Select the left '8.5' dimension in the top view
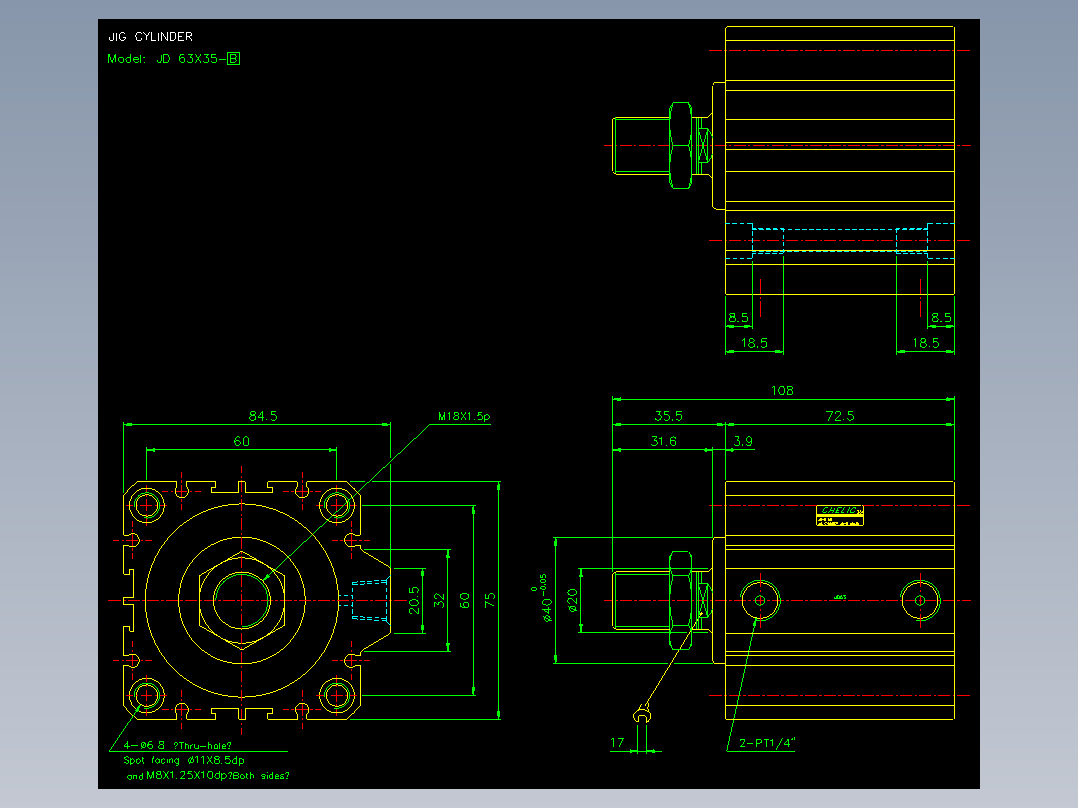This screenshot has width=1078, height=808. [738, 317]
